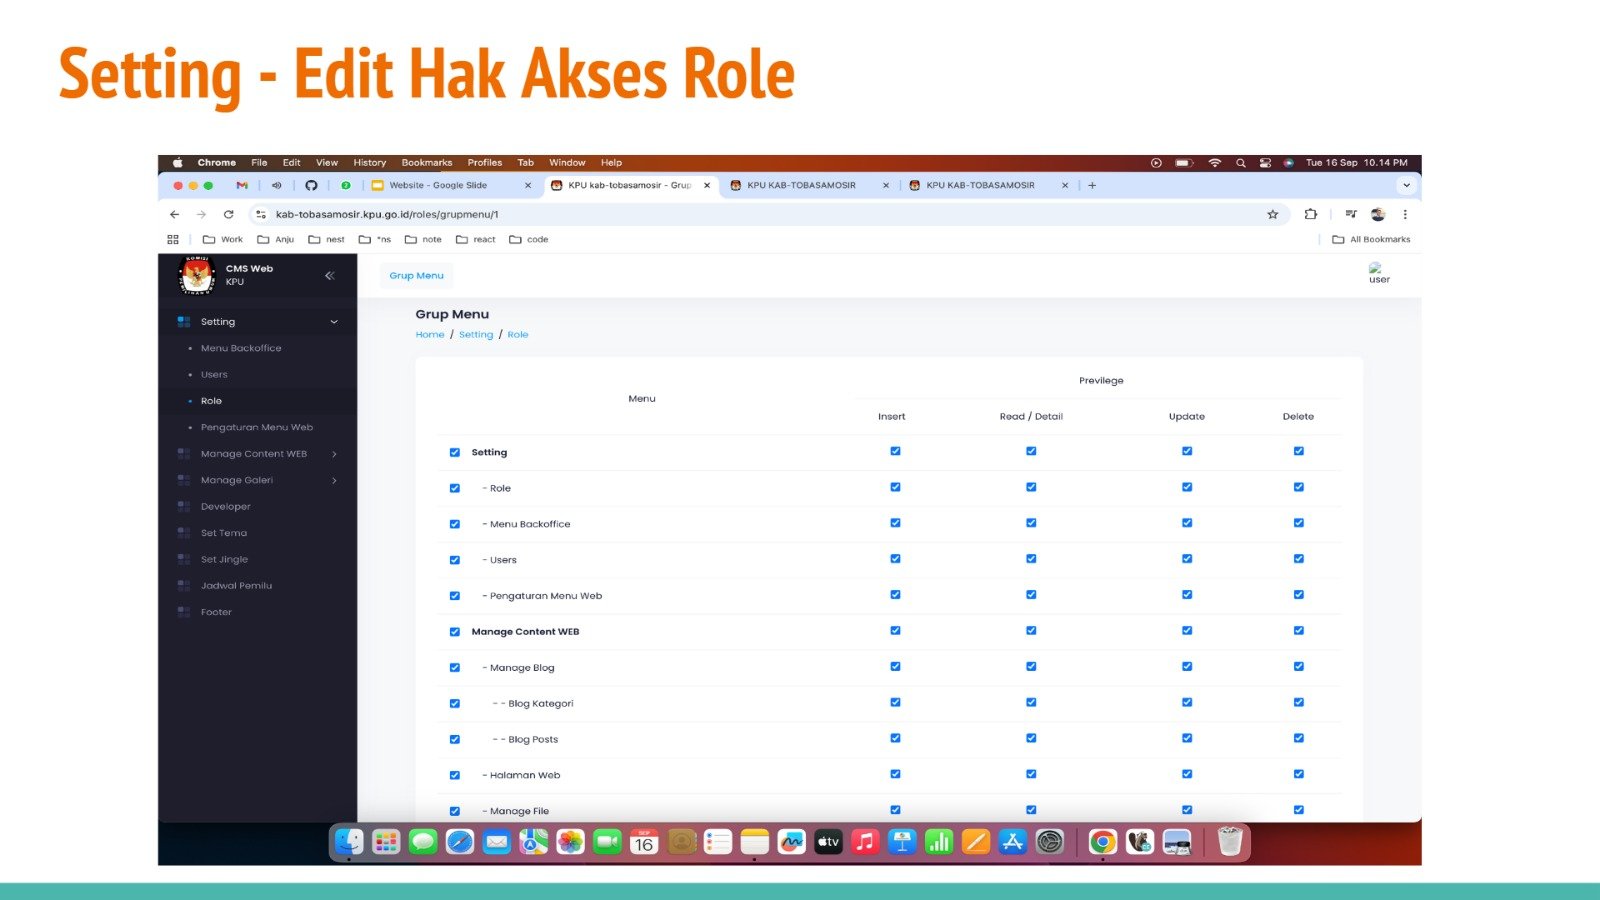
Task: Click the browser reload icon
Action: click(x=228, y=214)
